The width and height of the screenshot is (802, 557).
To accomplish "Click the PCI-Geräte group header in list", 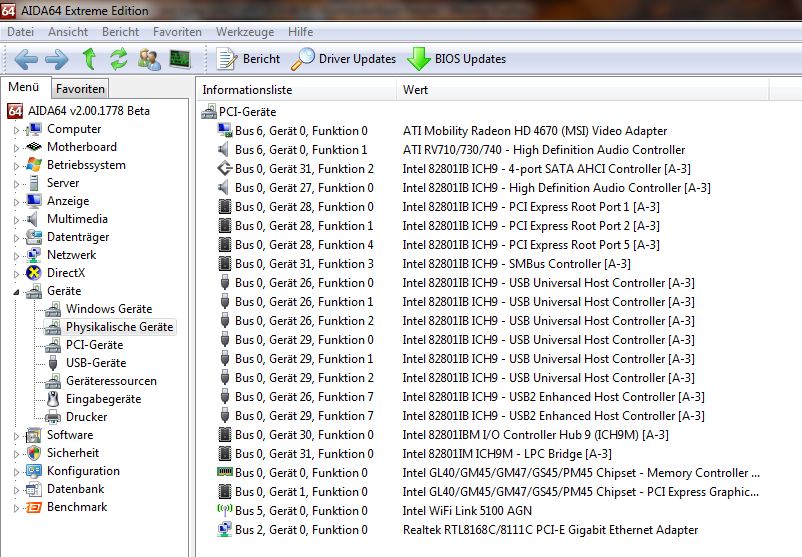I will [x=248, y=112].
